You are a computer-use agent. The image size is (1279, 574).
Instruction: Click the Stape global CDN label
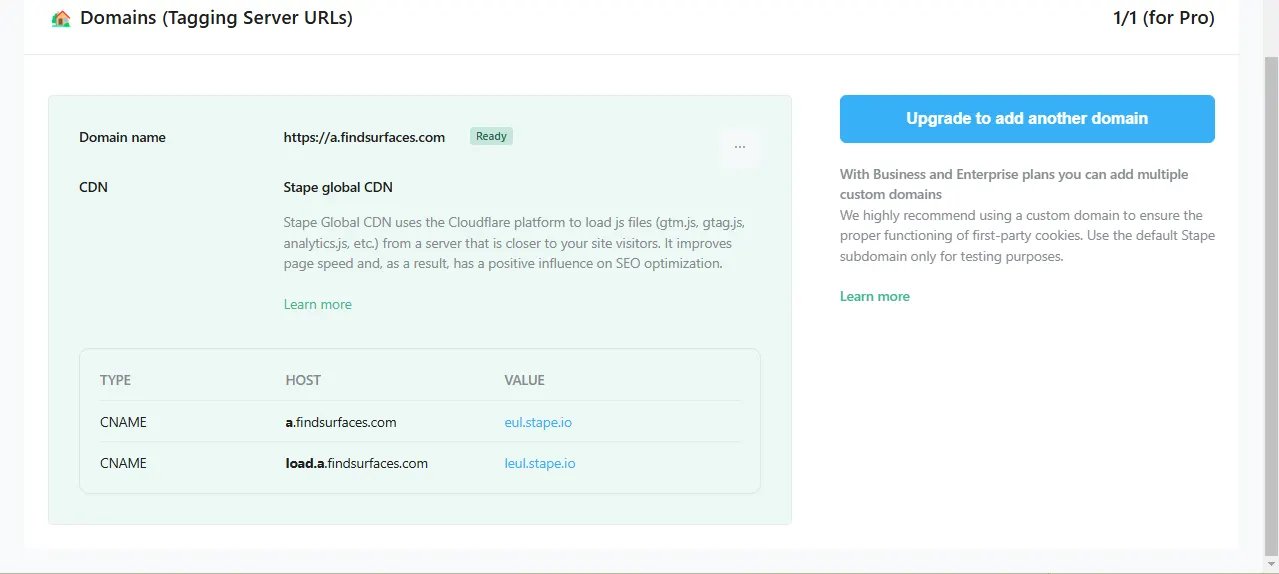click(338, 187)
